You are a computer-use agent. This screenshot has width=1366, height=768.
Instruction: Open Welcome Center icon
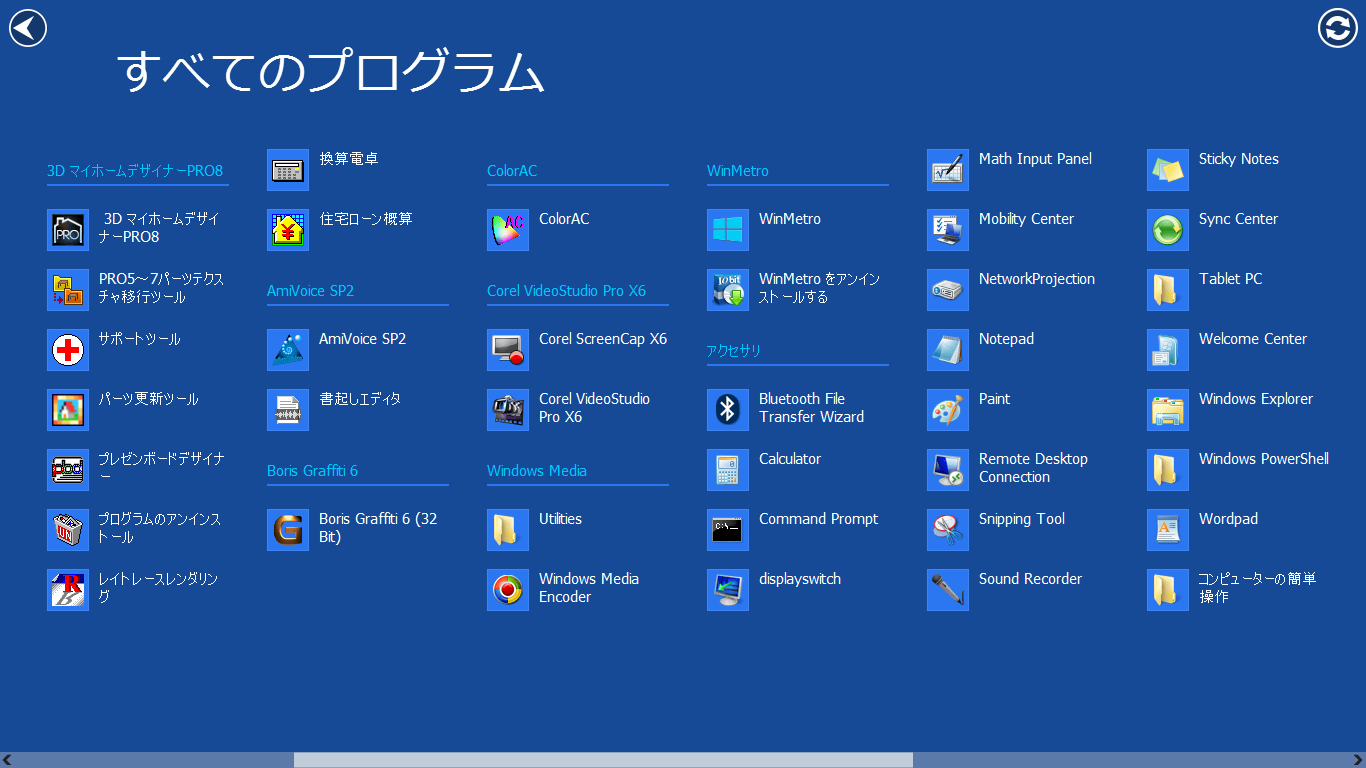tap(1168, 350)
